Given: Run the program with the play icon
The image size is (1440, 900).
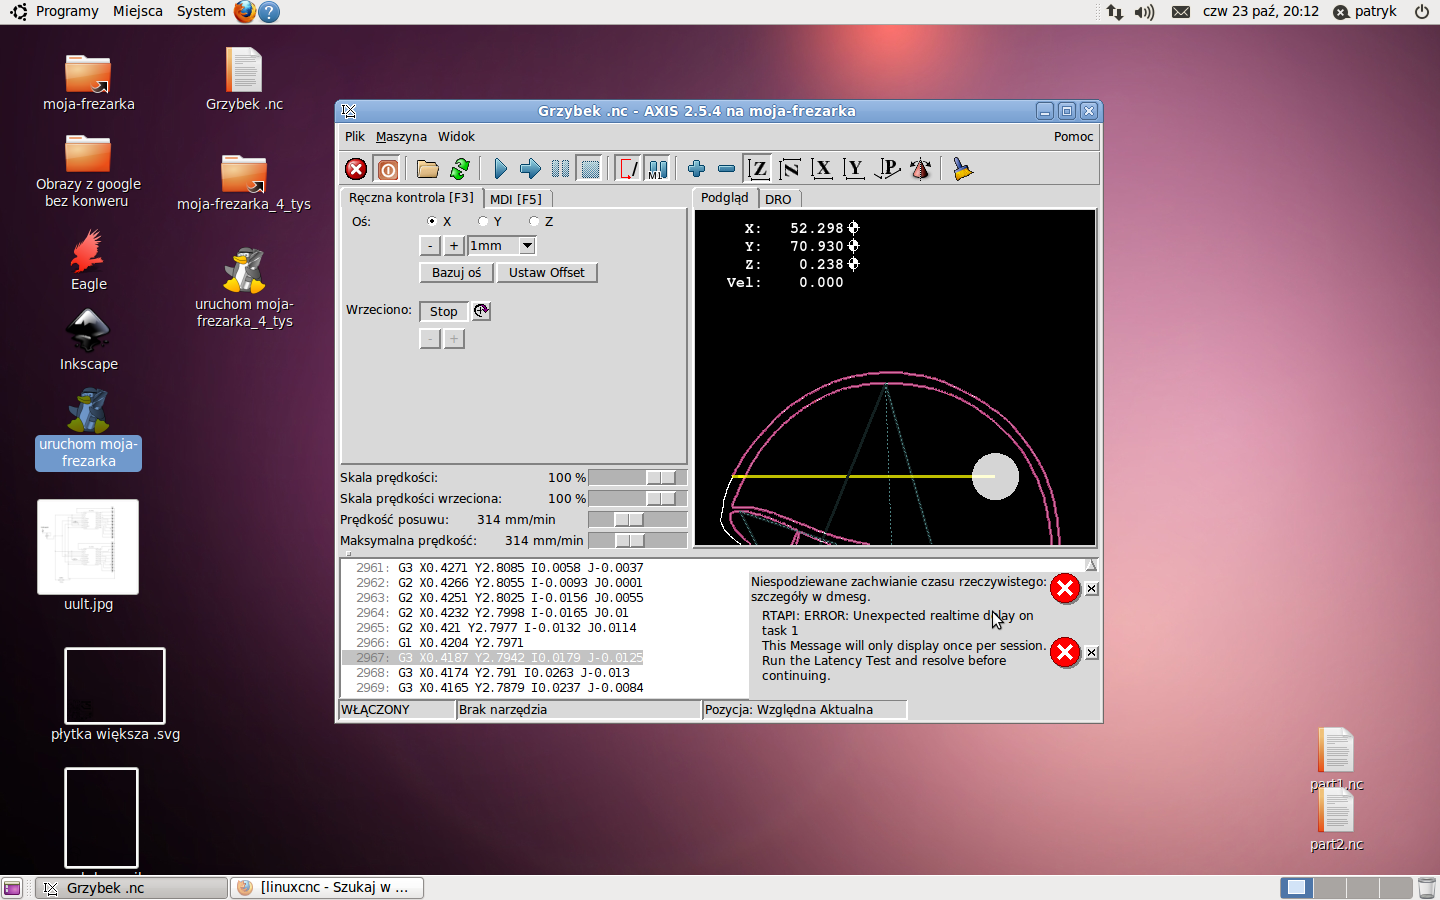Looking at the screenshot, I should click(x=500, y=169).
